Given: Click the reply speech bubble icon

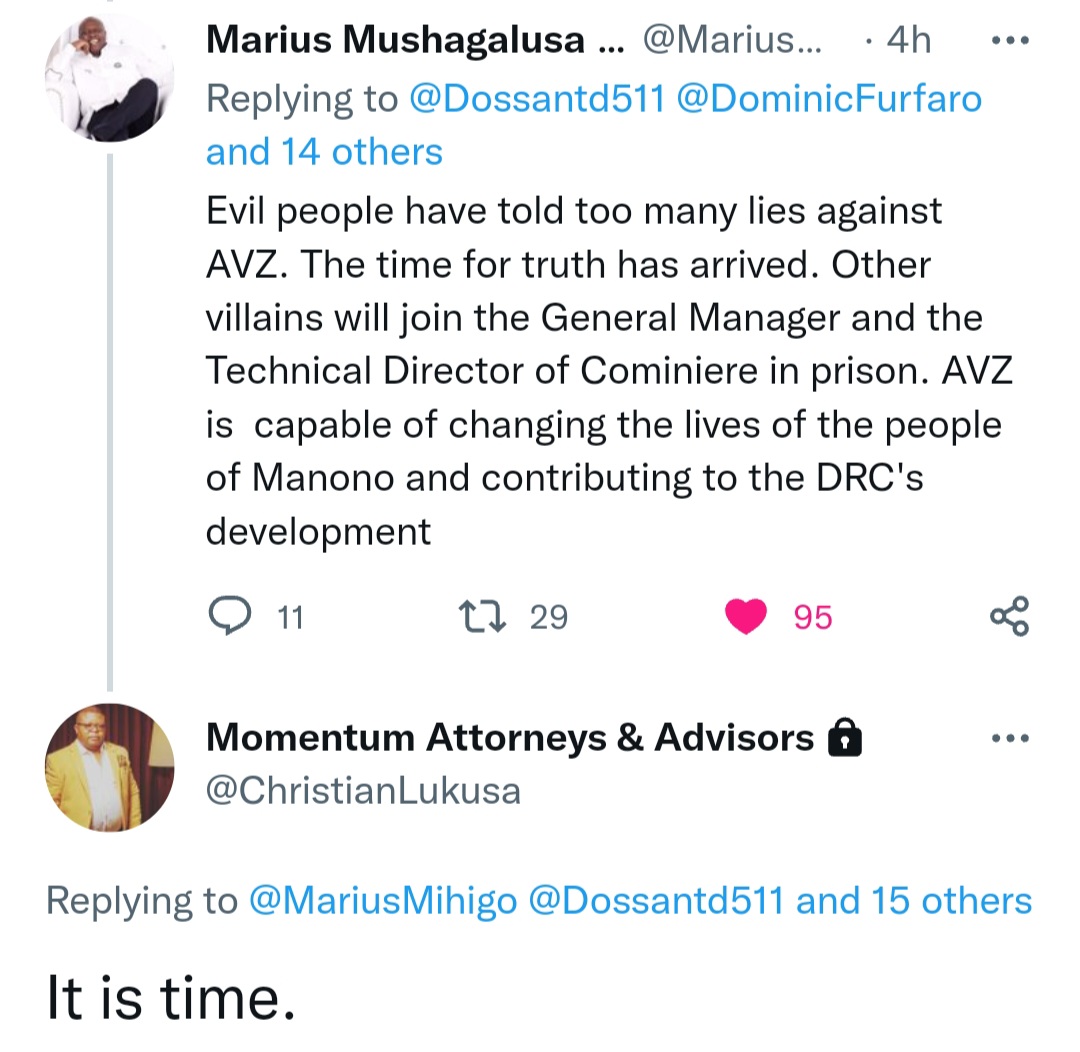Looking at the screenshot, I should click(232, 616).
